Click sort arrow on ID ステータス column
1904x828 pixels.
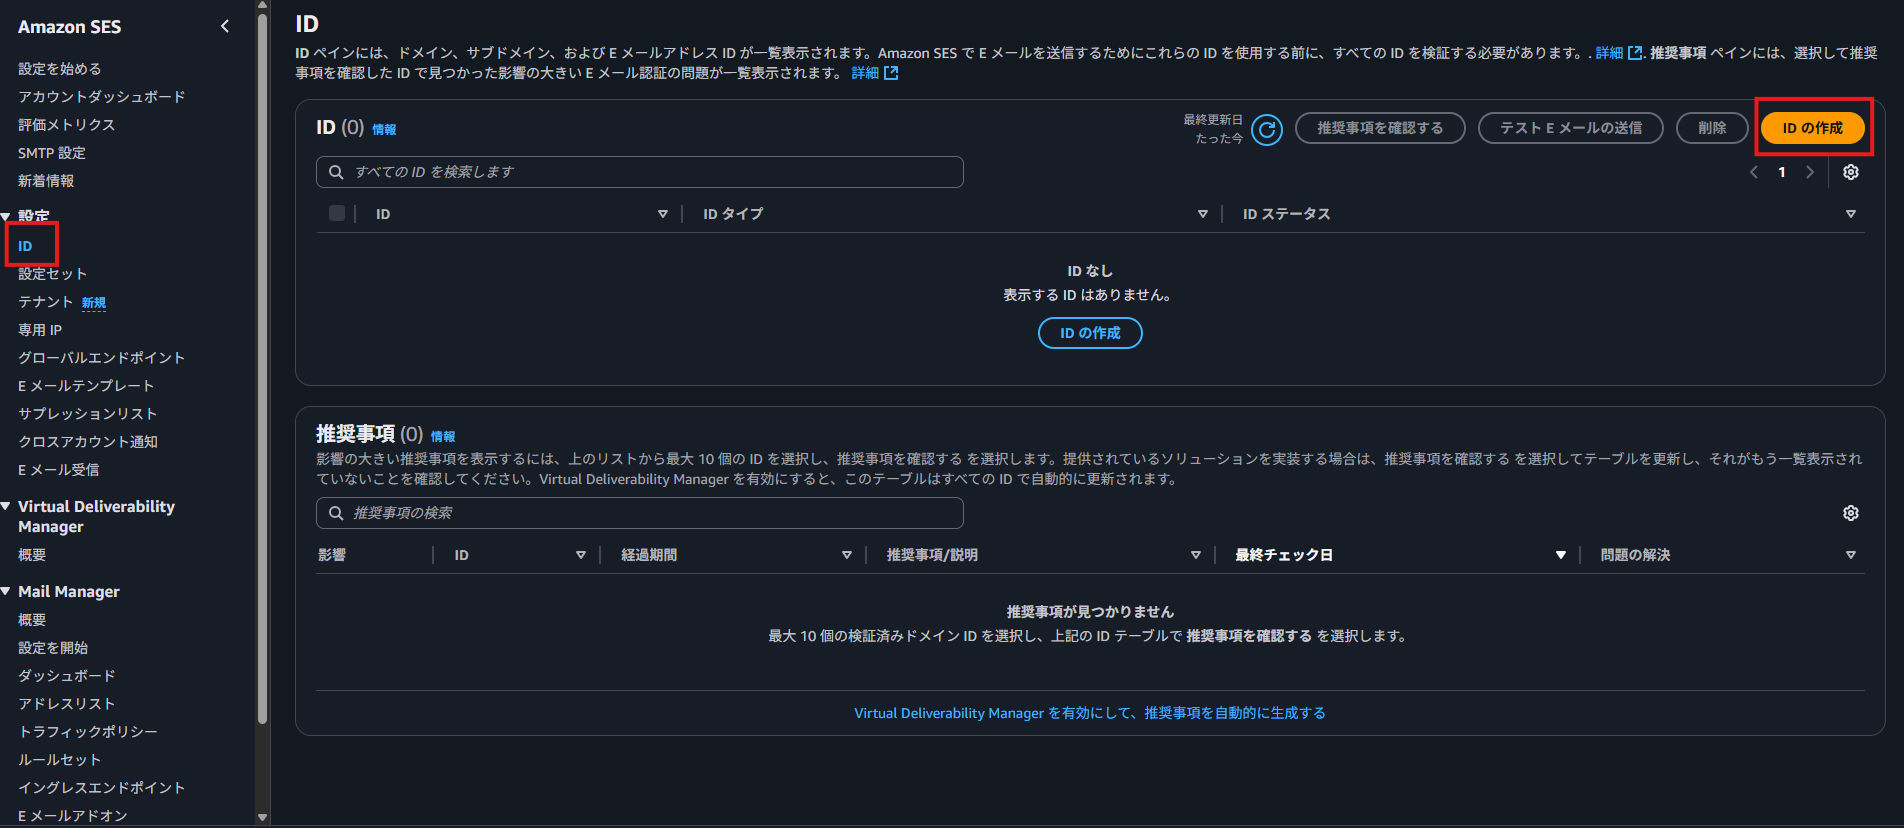click(x=1851, y=214)
